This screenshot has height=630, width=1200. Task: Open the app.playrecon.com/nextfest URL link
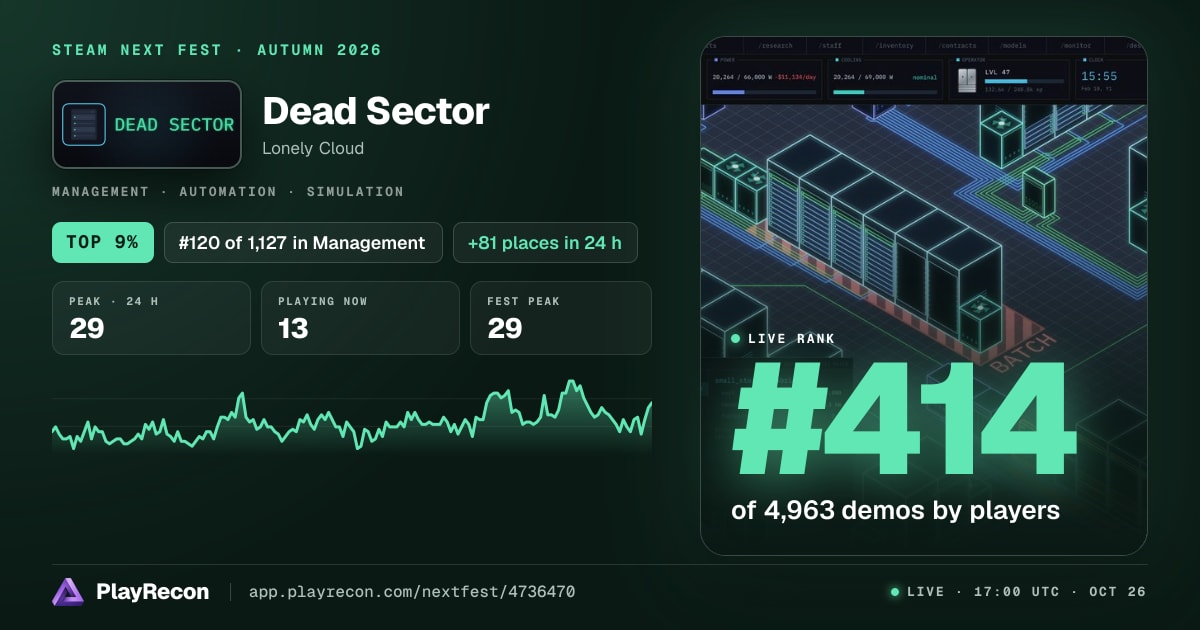click(411, 592)
